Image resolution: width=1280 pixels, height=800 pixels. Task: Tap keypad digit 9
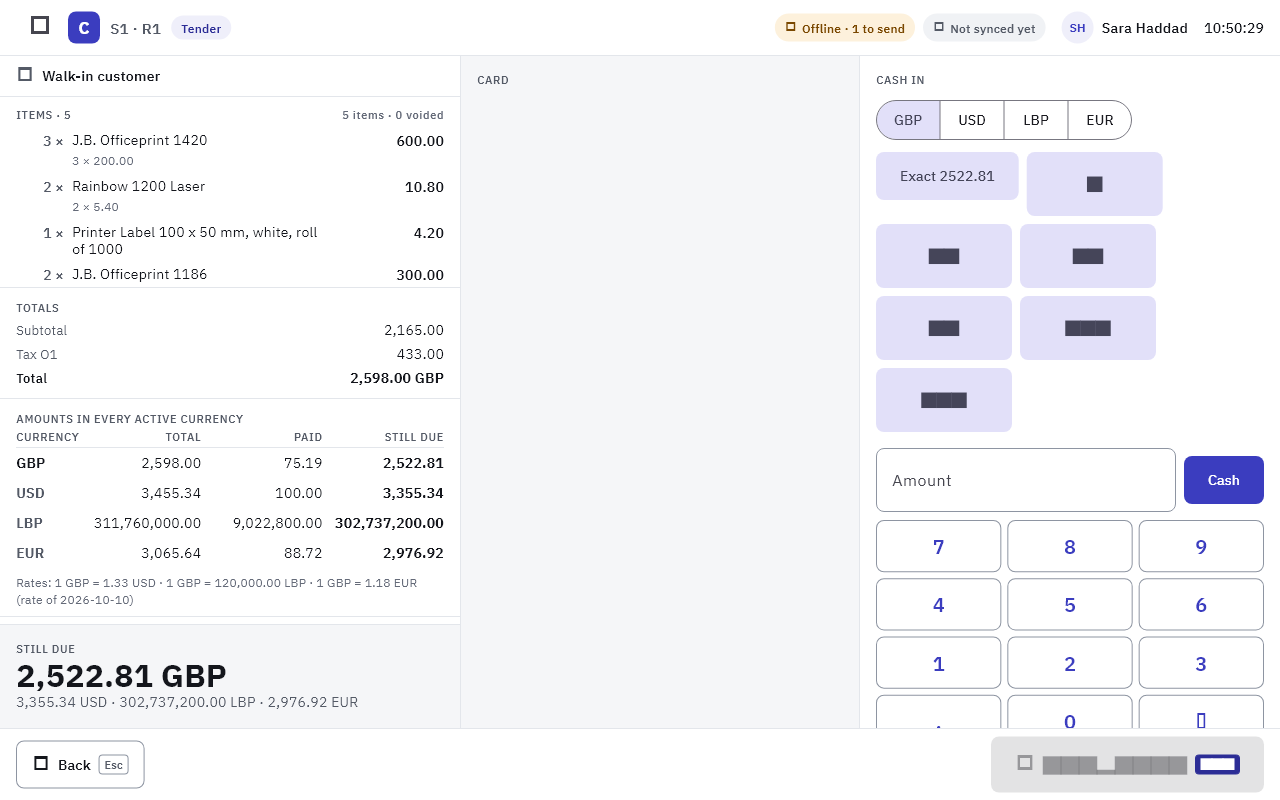[1201, 546]
